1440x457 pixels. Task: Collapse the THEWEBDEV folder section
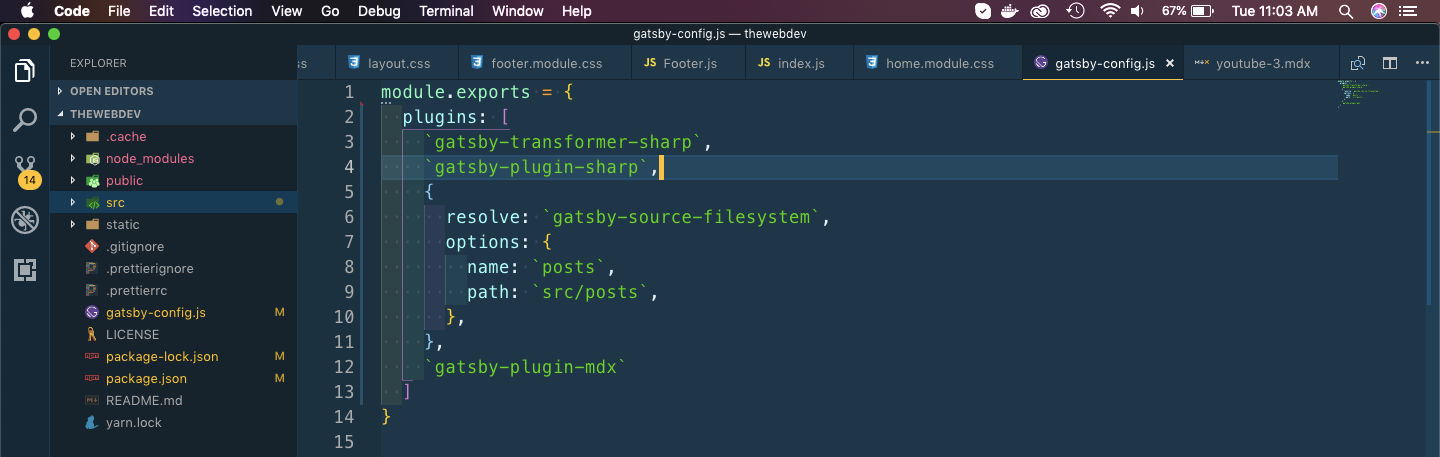[174, 114]
